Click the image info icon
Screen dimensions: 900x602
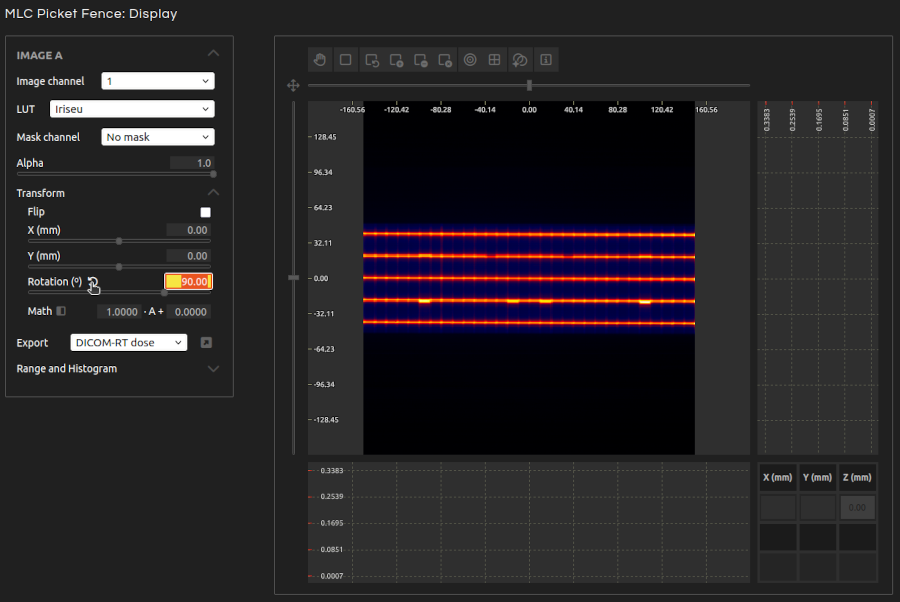point(546,60)
